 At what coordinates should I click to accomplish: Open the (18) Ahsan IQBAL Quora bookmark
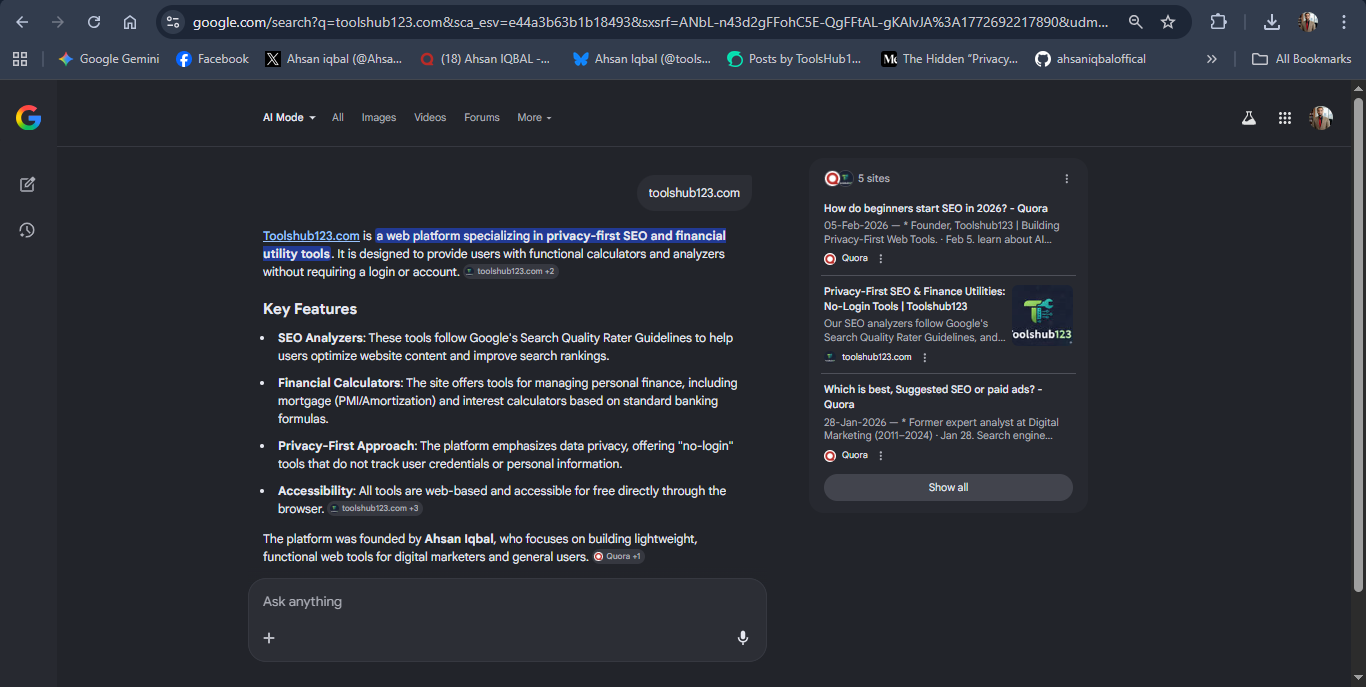[486, 59]
